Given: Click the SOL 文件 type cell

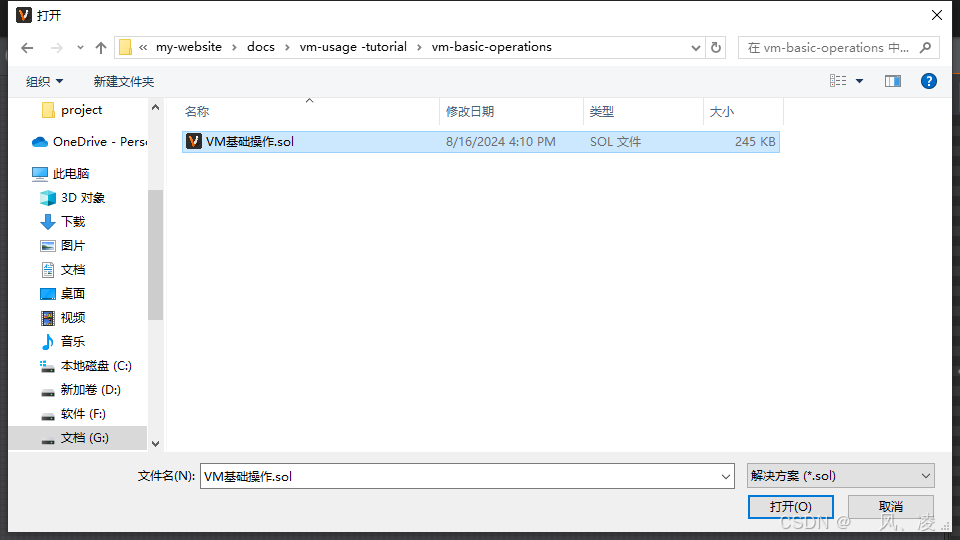Looking at the screenshot, I should (615, 142).
